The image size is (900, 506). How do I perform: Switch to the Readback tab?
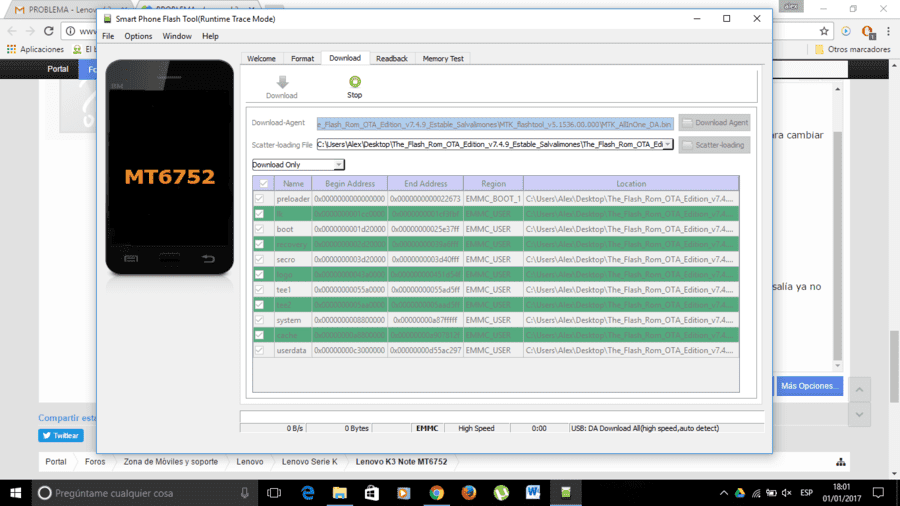coord(392,59)
